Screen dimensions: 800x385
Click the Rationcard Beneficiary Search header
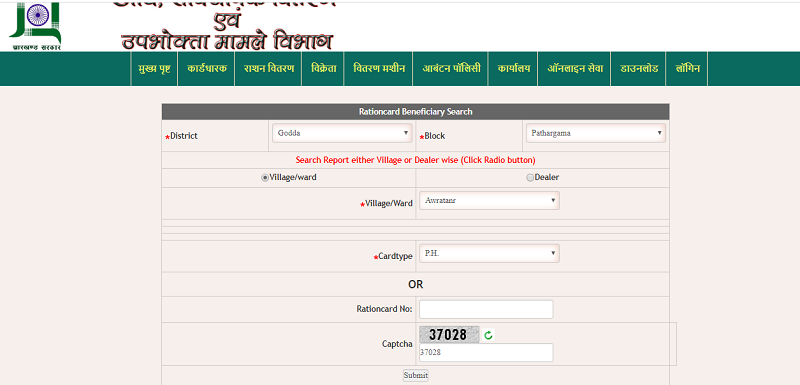pyautogui.click(x=415, y=112)
